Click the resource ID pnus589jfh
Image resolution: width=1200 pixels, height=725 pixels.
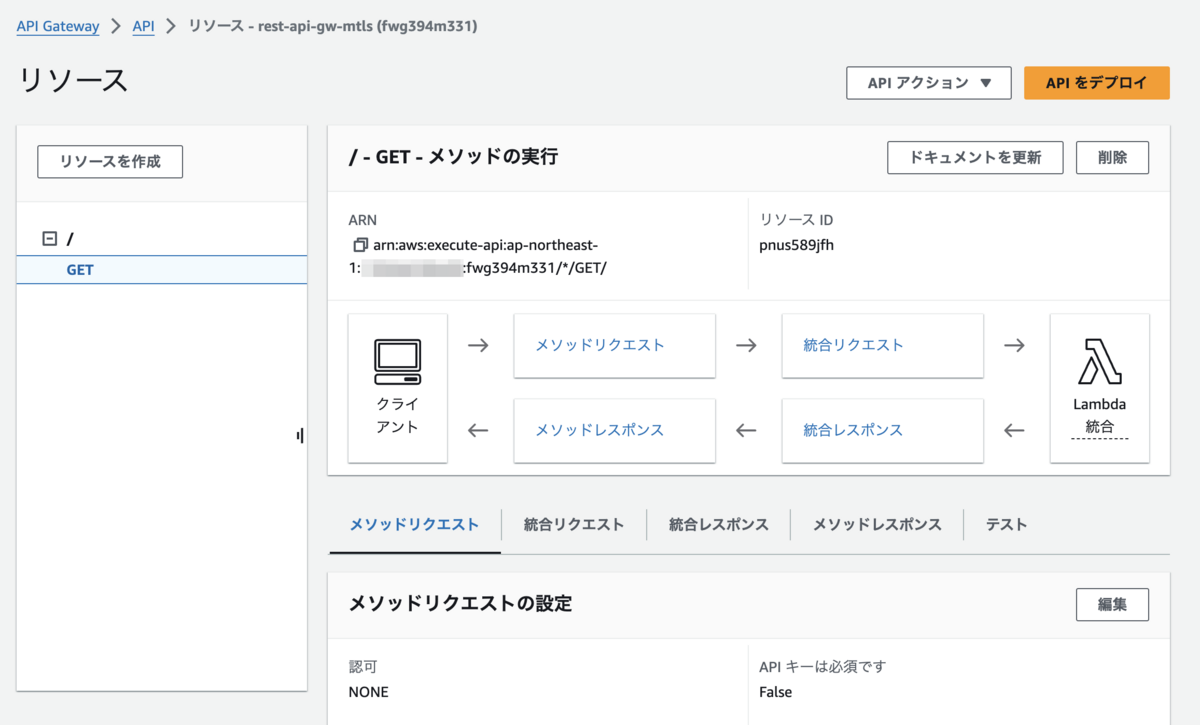797,245
